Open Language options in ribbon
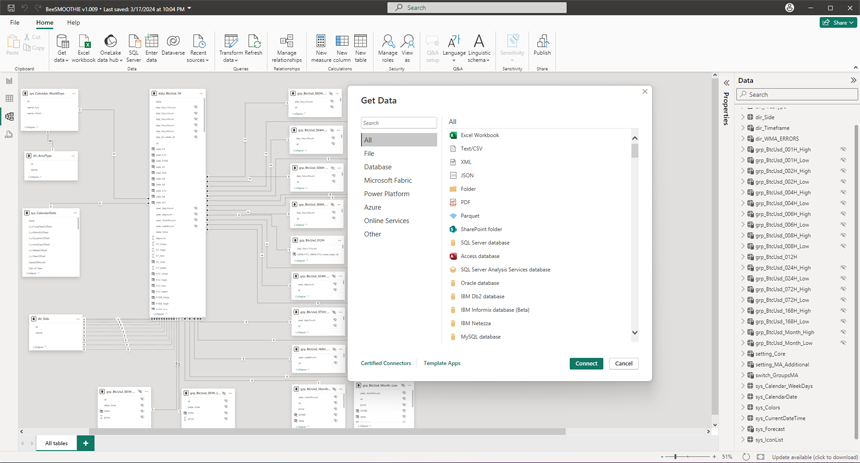Screen dimensions: 860x463 coord(454,48)
